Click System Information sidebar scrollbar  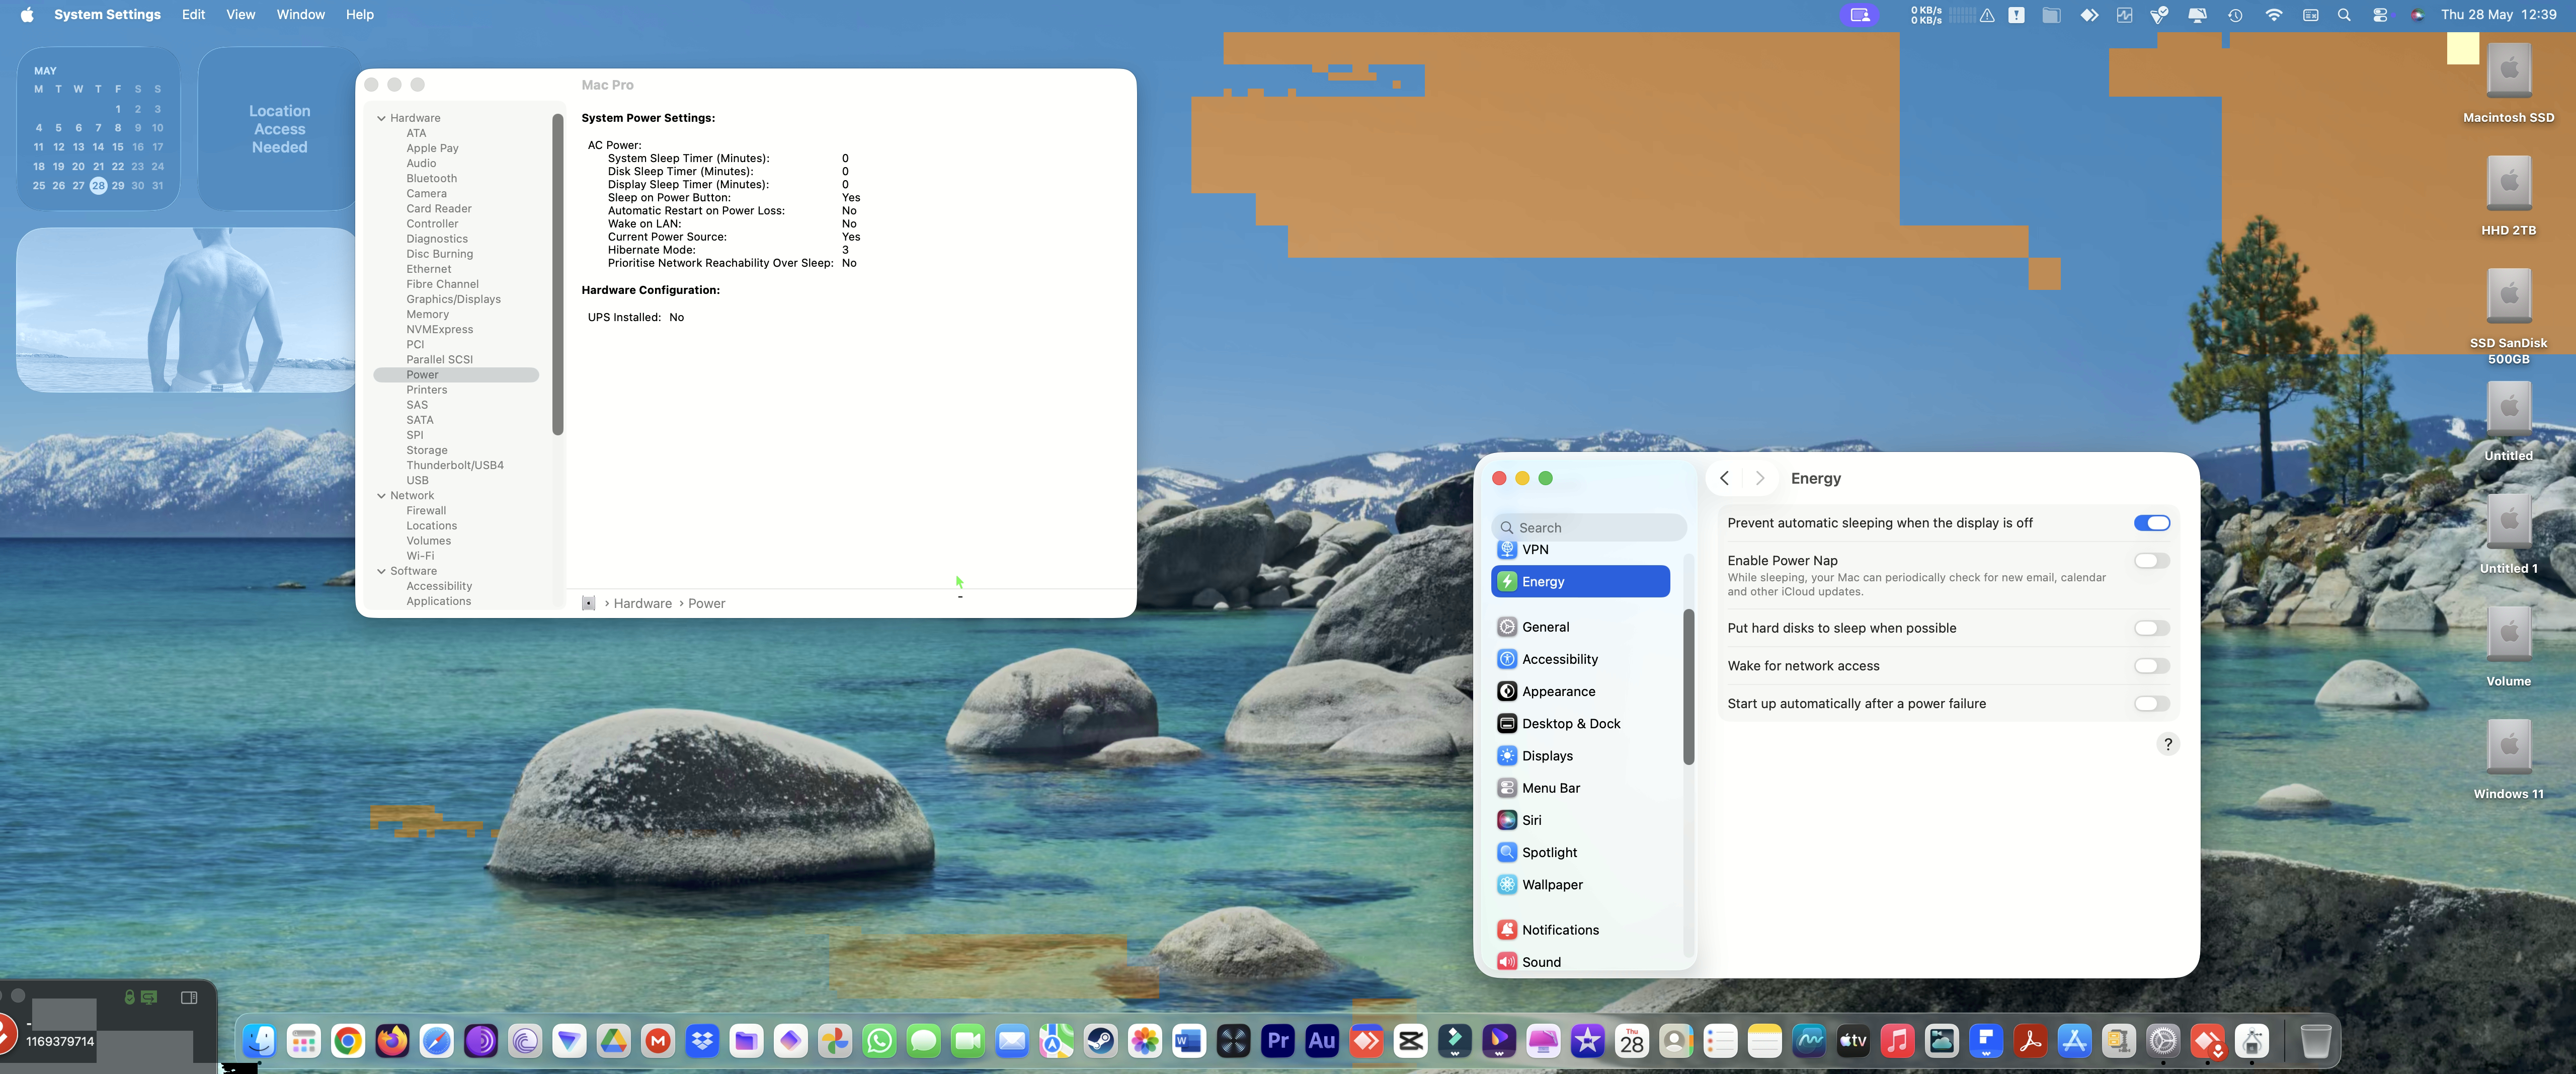[558, 274]
